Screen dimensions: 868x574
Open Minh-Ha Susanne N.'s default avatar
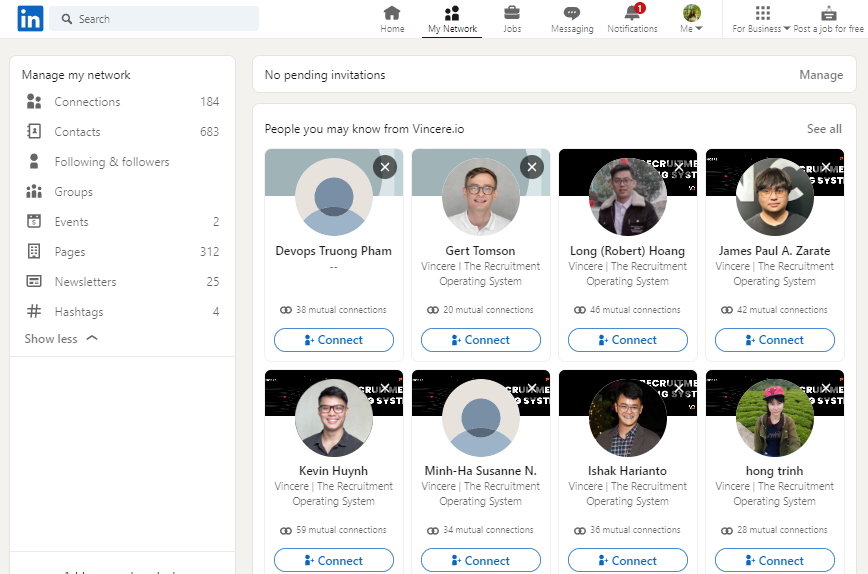[x=480, y=418]
